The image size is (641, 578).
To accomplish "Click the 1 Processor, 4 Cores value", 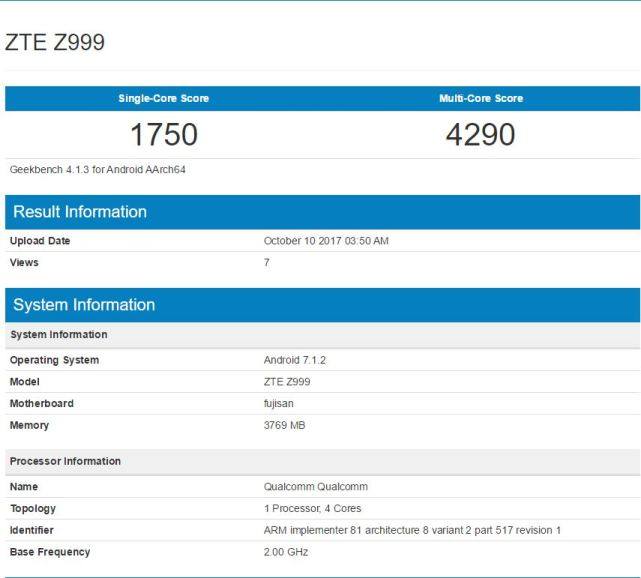I will pos(312,509).
